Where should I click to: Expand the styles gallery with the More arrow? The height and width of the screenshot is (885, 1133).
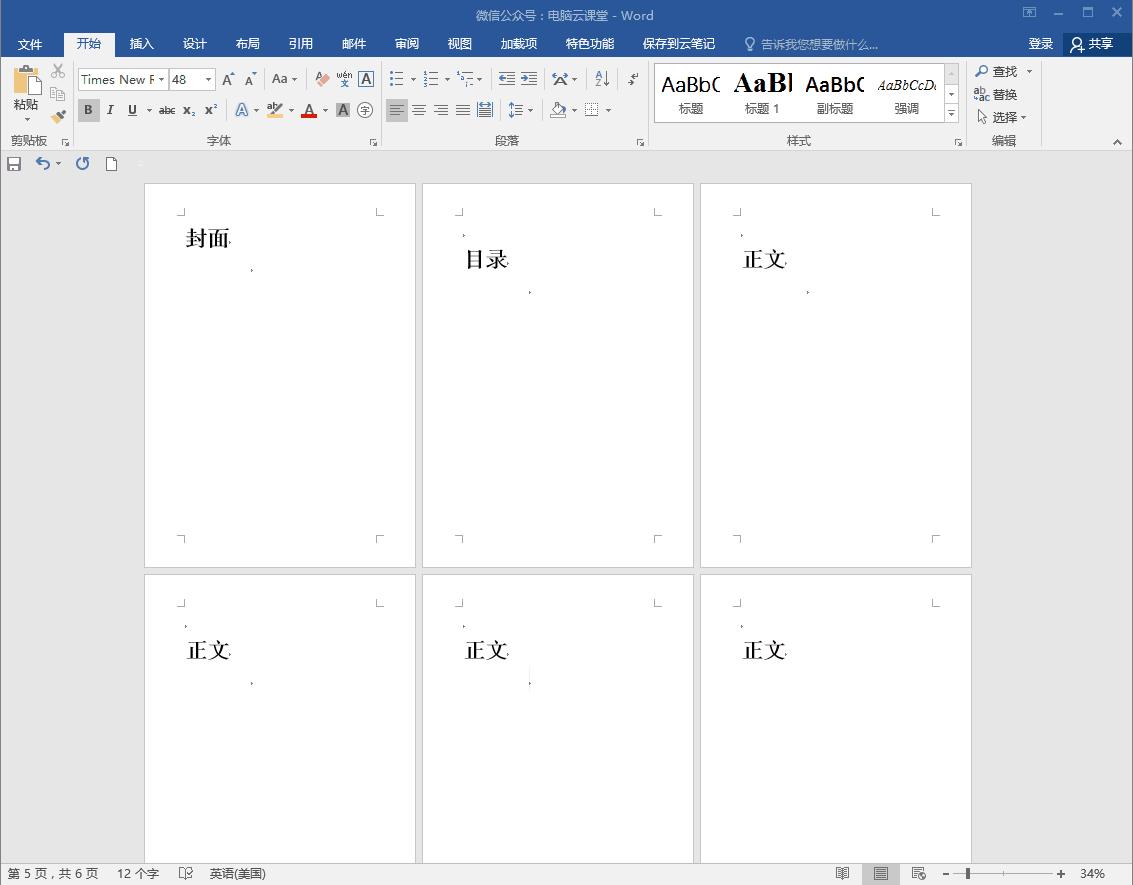(x=951, y=114)
